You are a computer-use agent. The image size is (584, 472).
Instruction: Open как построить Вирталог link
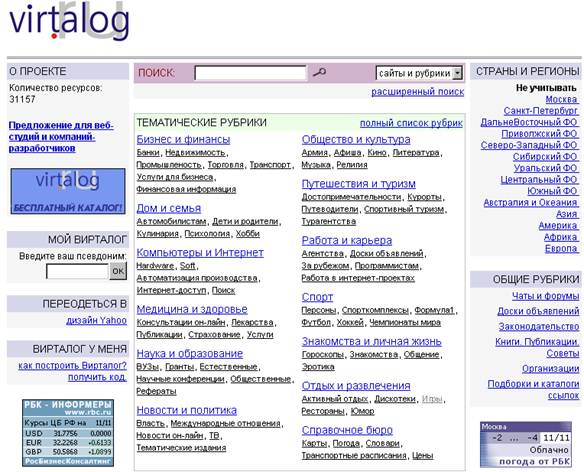(x=72, y=365)
